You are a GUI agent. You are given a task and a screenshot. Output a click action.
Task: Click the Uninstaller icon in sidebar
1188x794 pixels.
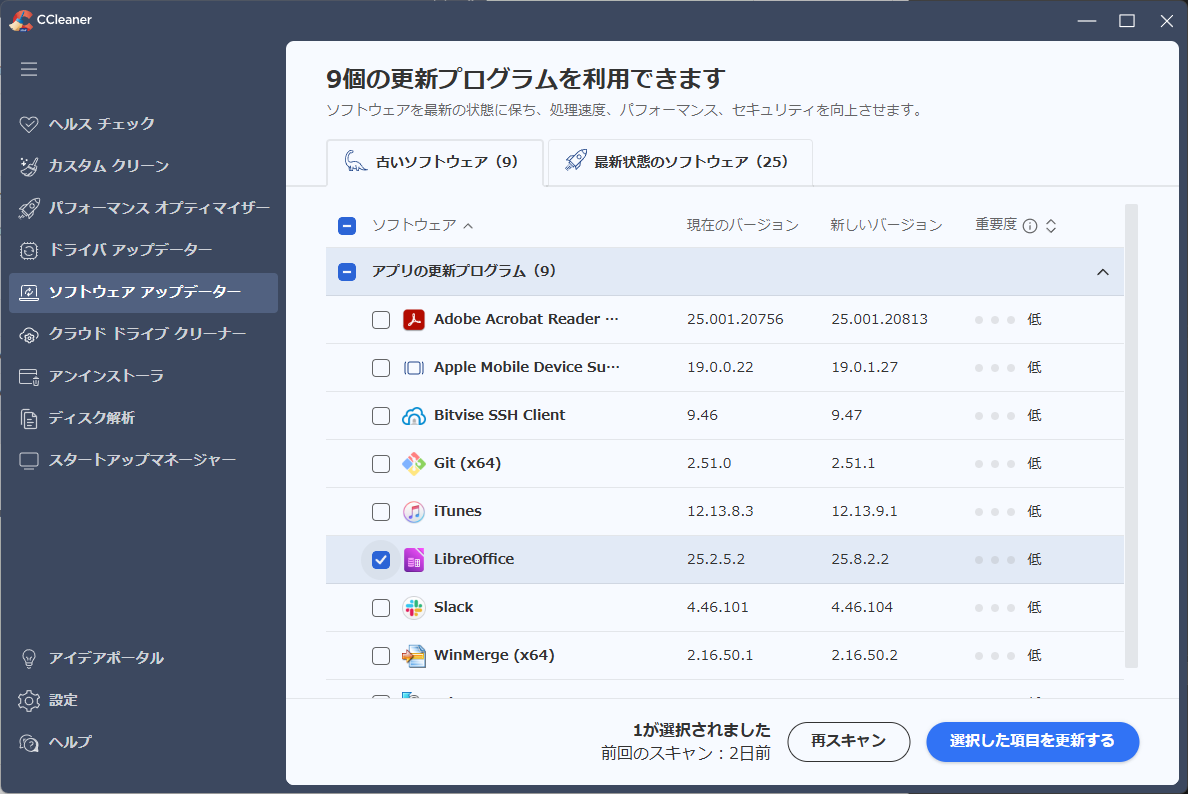coord(29,377)
